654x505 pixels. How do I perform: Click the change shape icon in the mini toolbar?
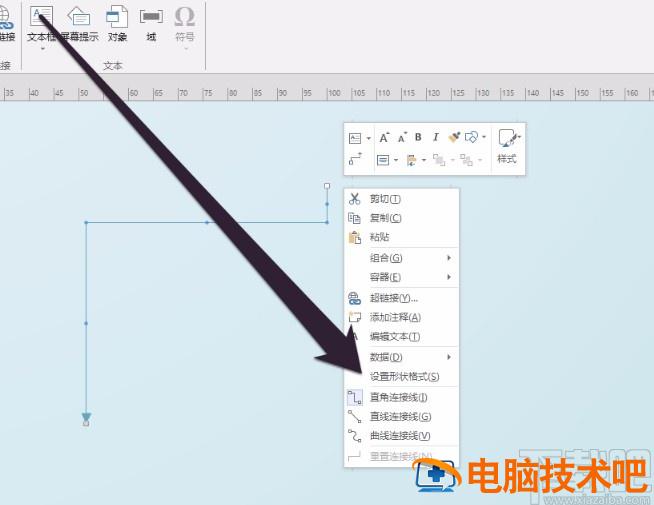472,137
